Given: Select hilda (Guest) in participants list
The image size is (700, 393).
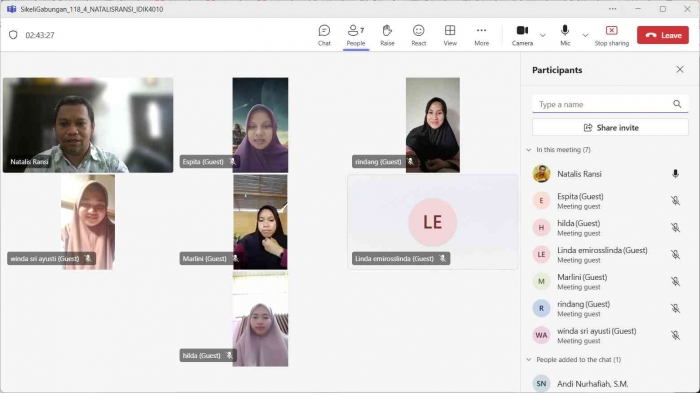Looking at the screenshot, I should [610, 228].
